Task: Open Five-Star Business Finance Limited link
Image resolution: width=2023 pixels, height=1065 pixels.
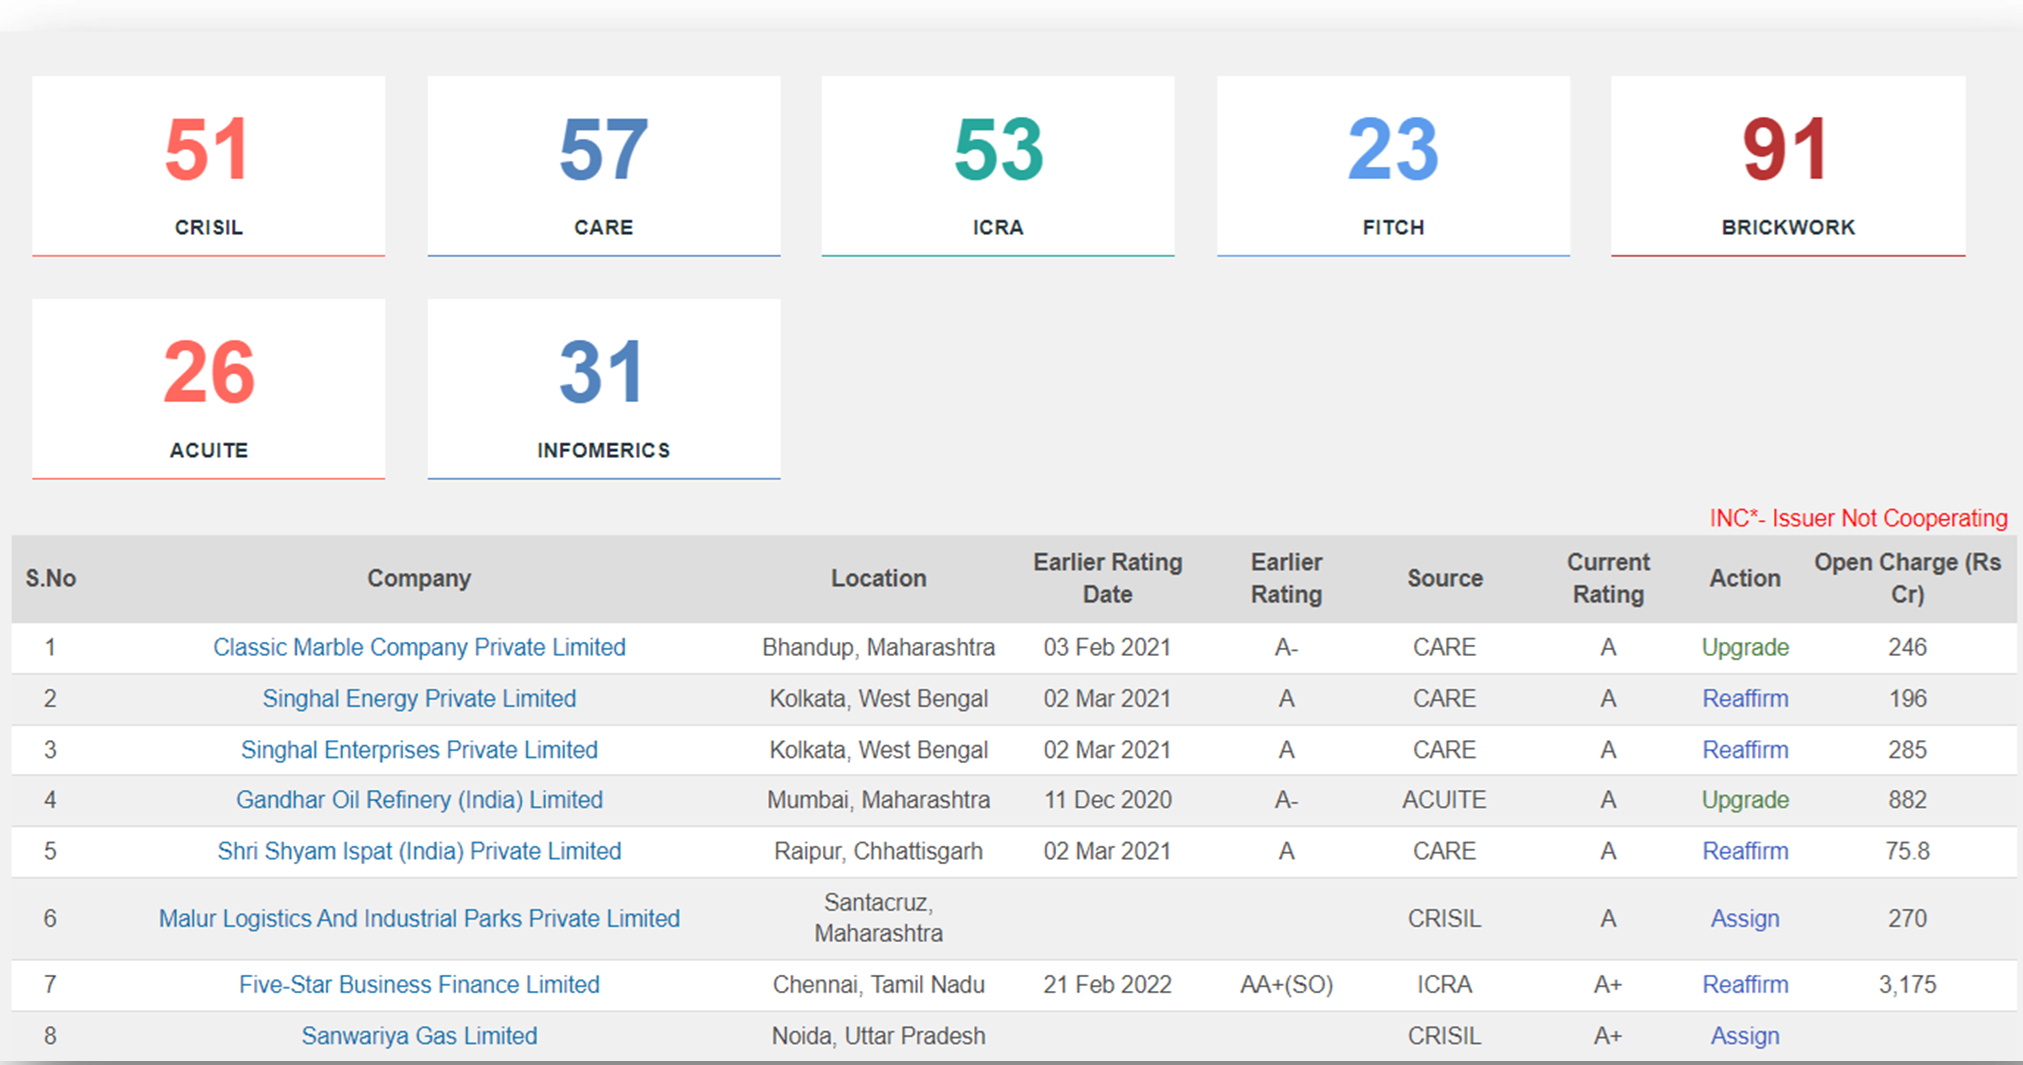Action: point(419,984)
